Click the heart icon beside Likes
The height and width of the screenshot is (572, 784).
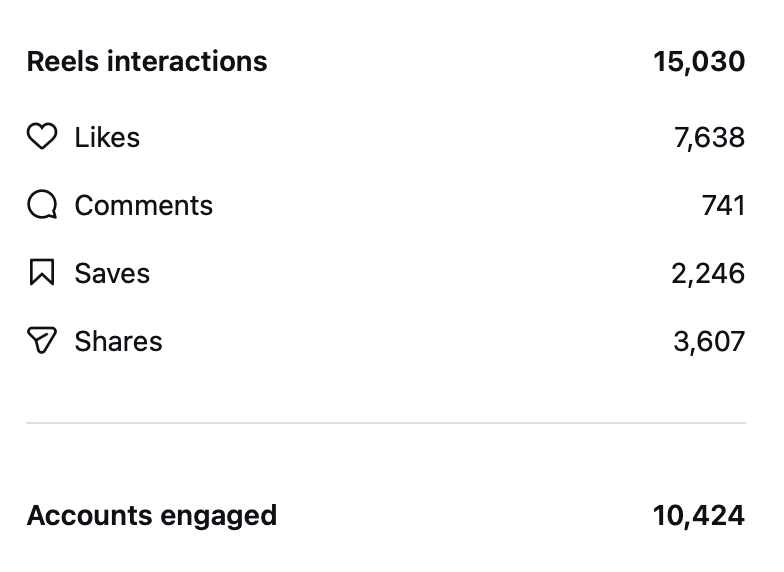coord(42,137)
